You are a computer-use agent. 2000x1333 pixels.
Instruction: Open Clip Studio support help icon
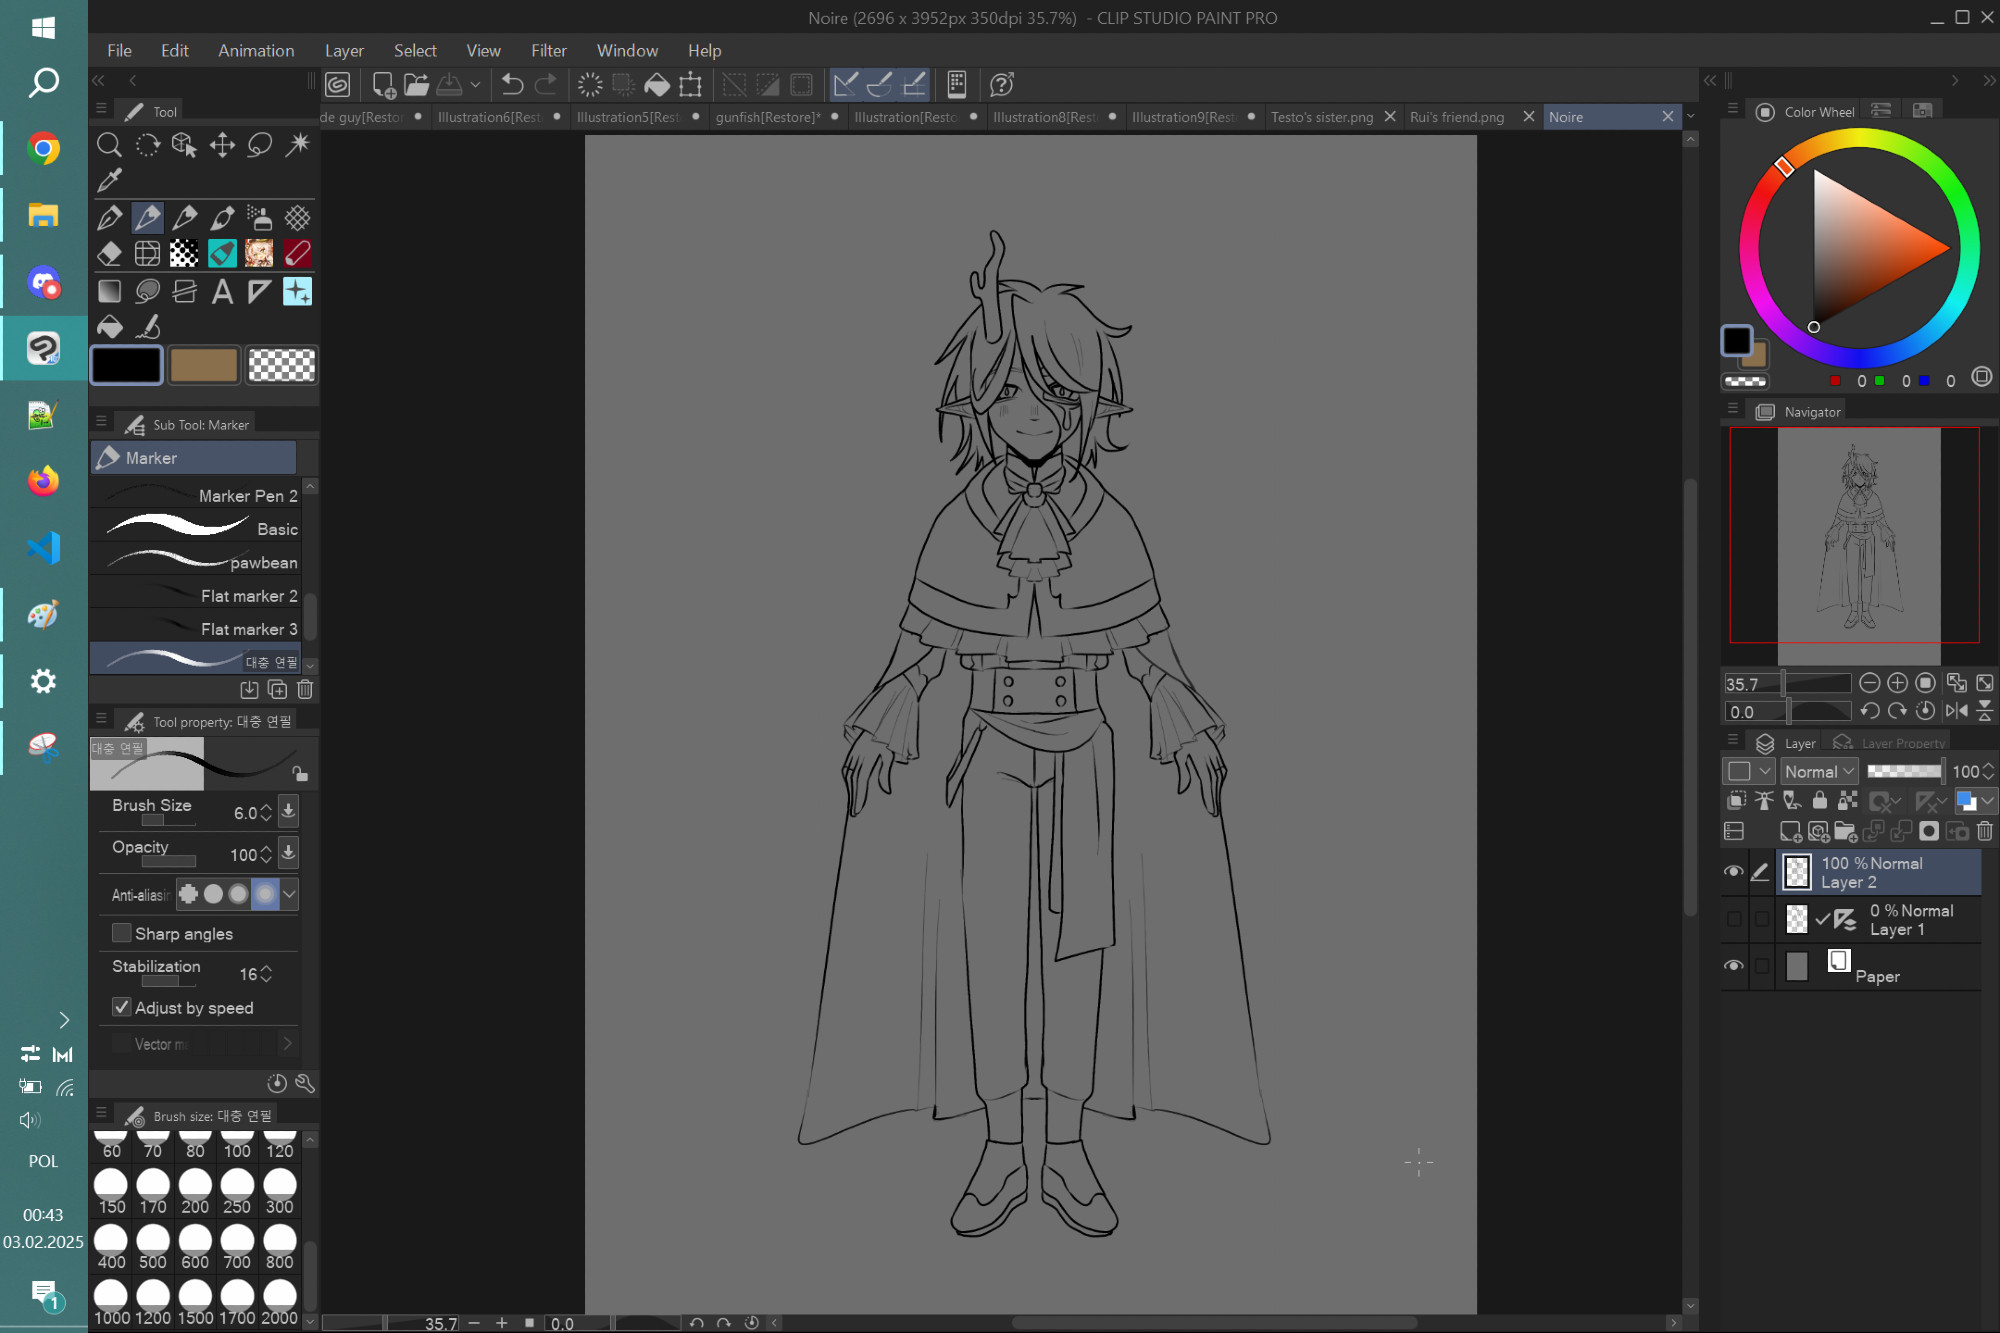pyautogui.click(x=1002, y=85)
